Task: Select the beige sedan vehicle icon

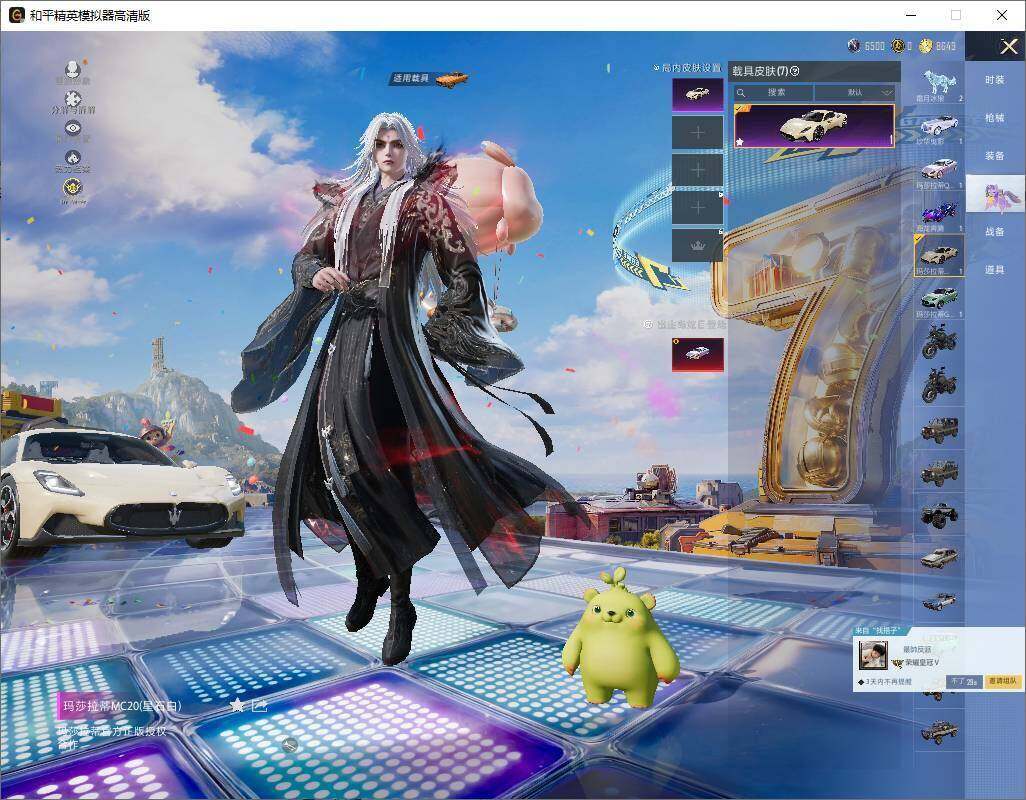Action: pos(939,557)
